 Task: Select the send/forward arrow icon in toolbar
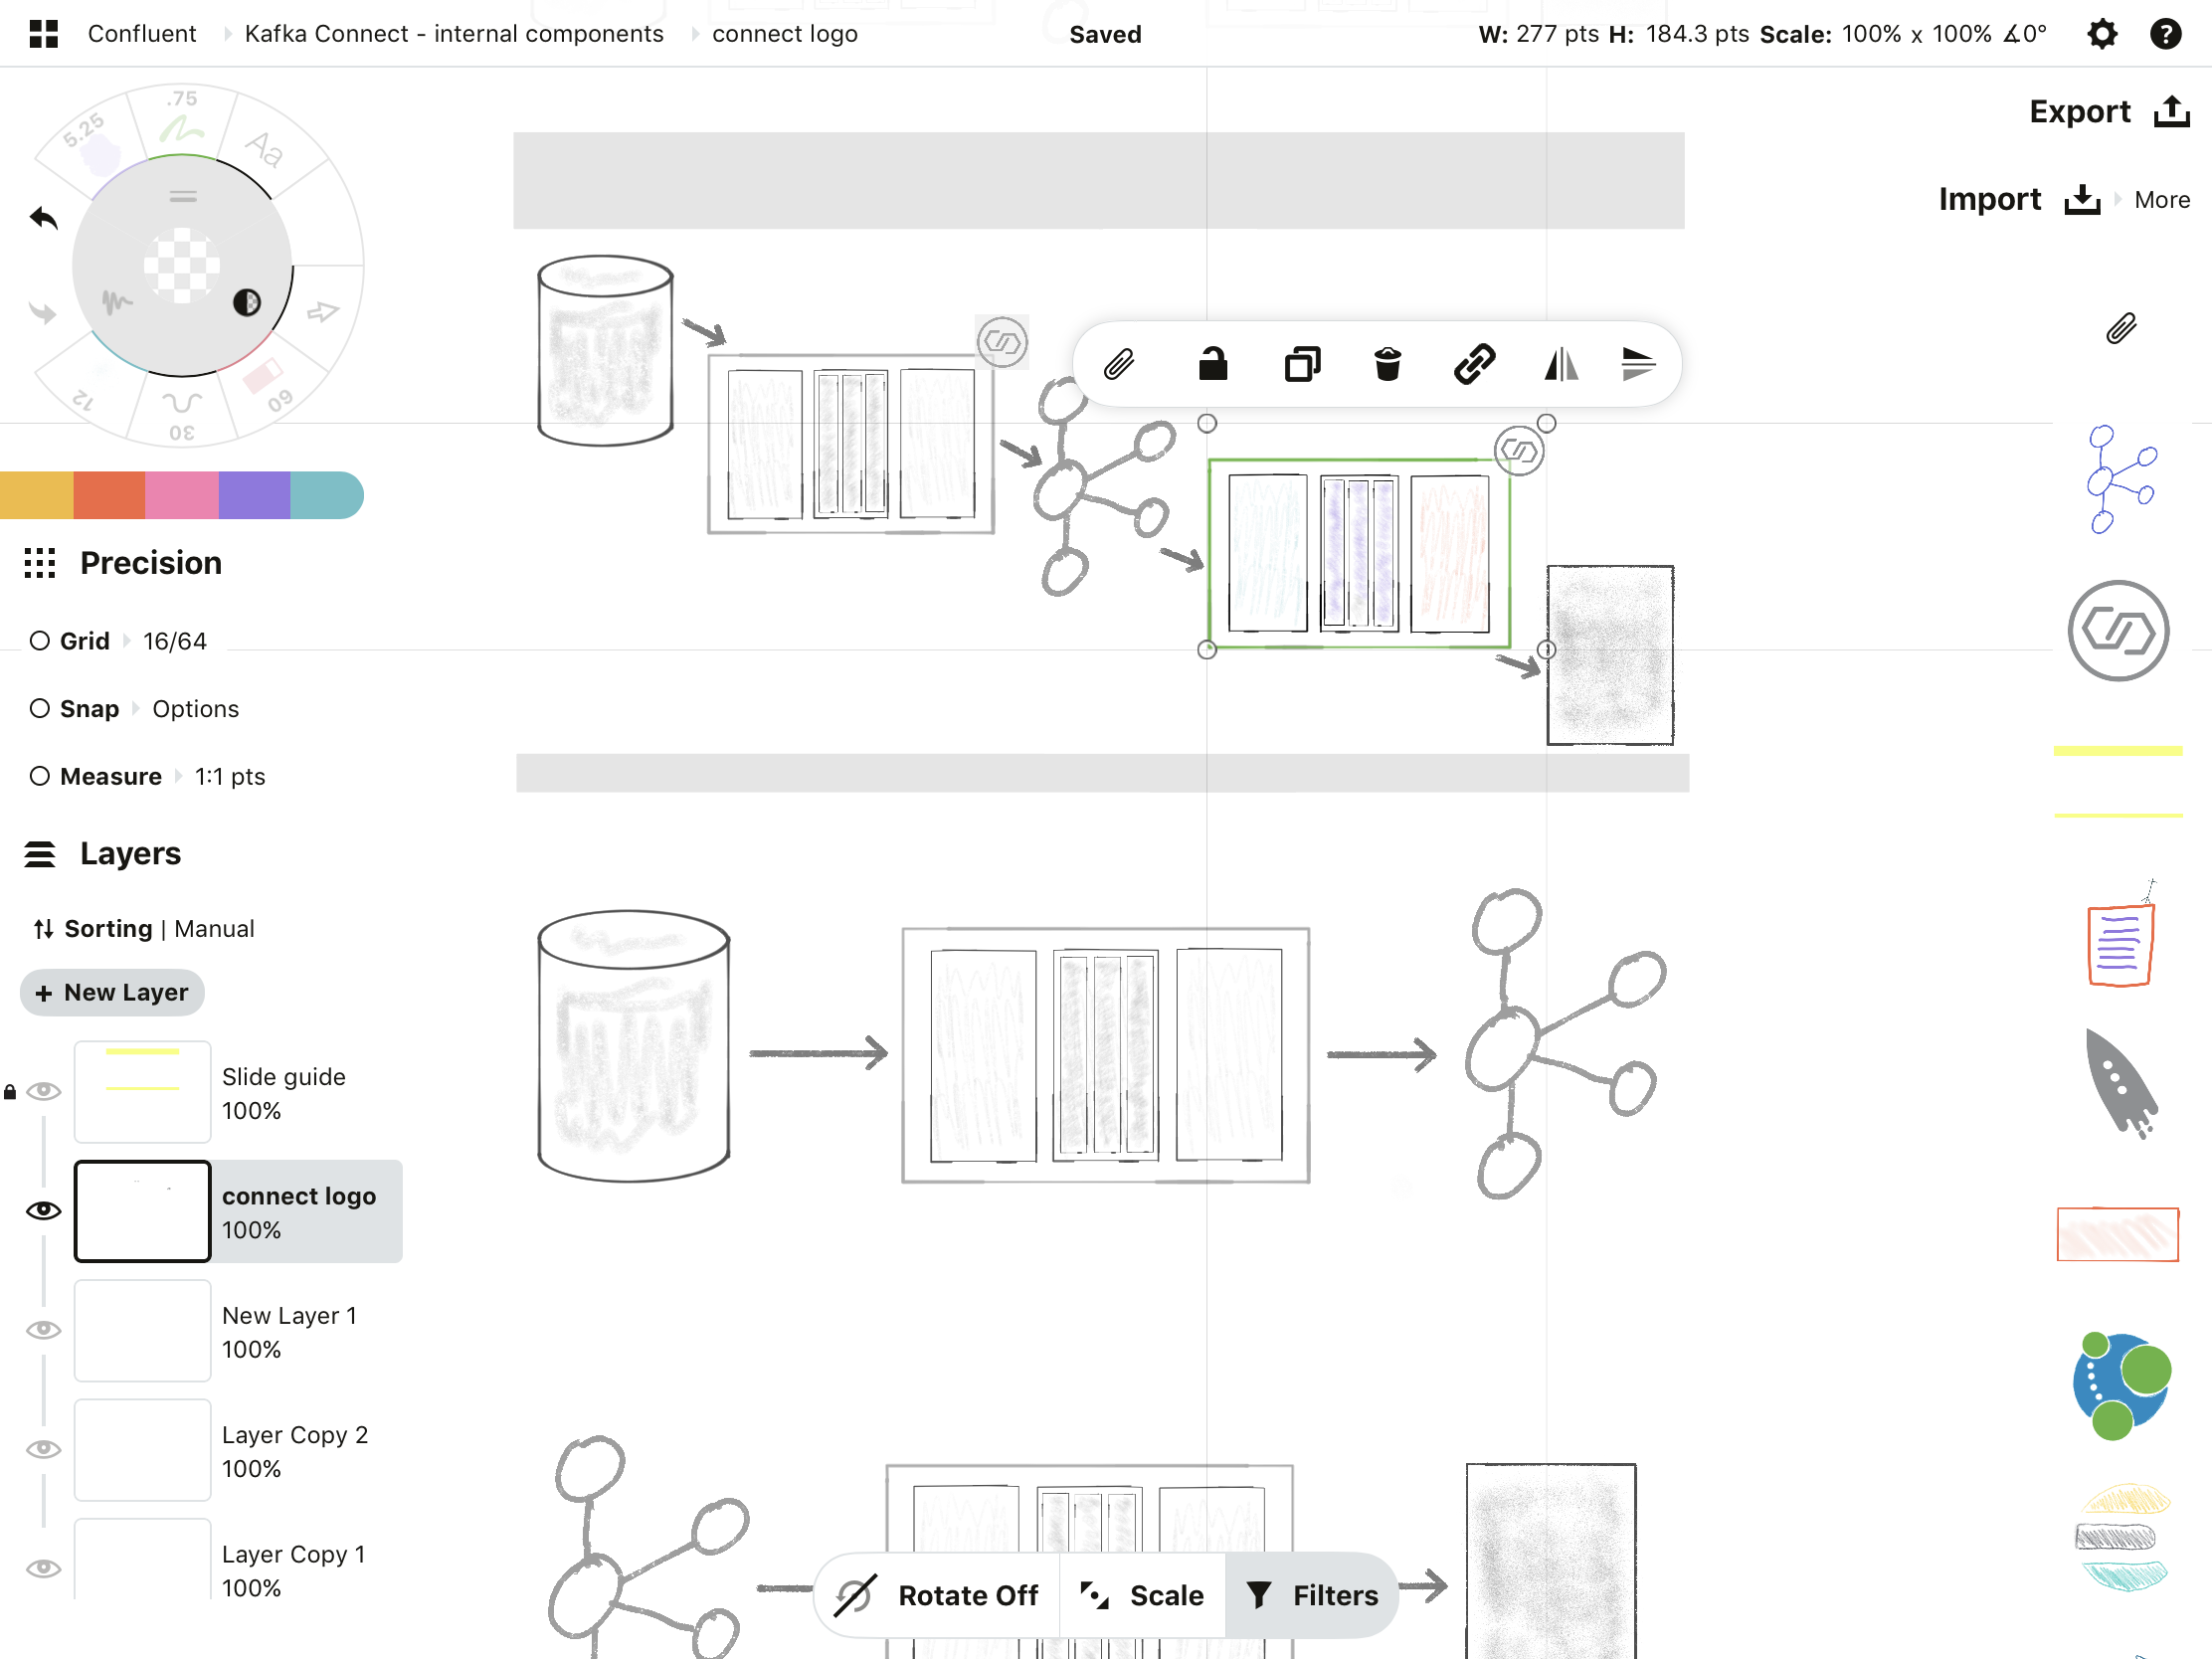(1639, 364)
